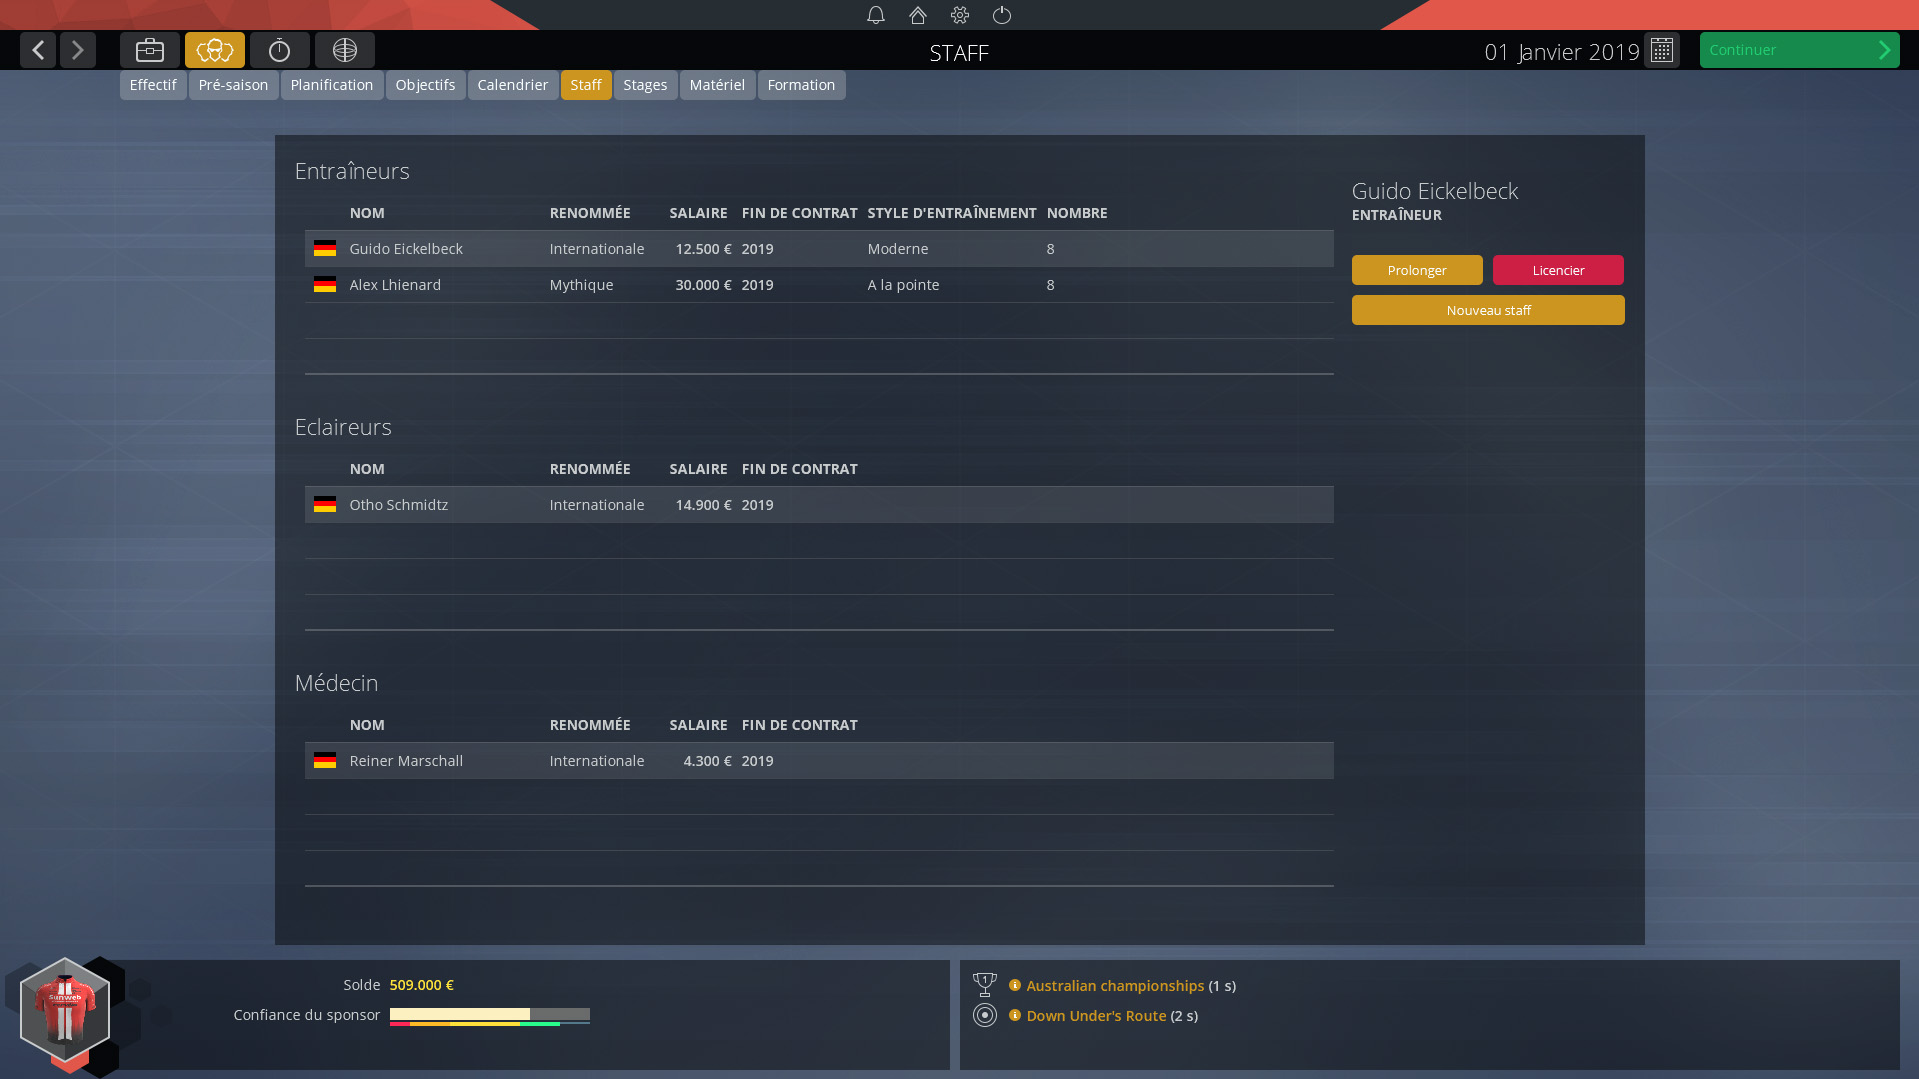The image size is (1919, 1079).
Task: Go to home screen icon
Action: 918,15
